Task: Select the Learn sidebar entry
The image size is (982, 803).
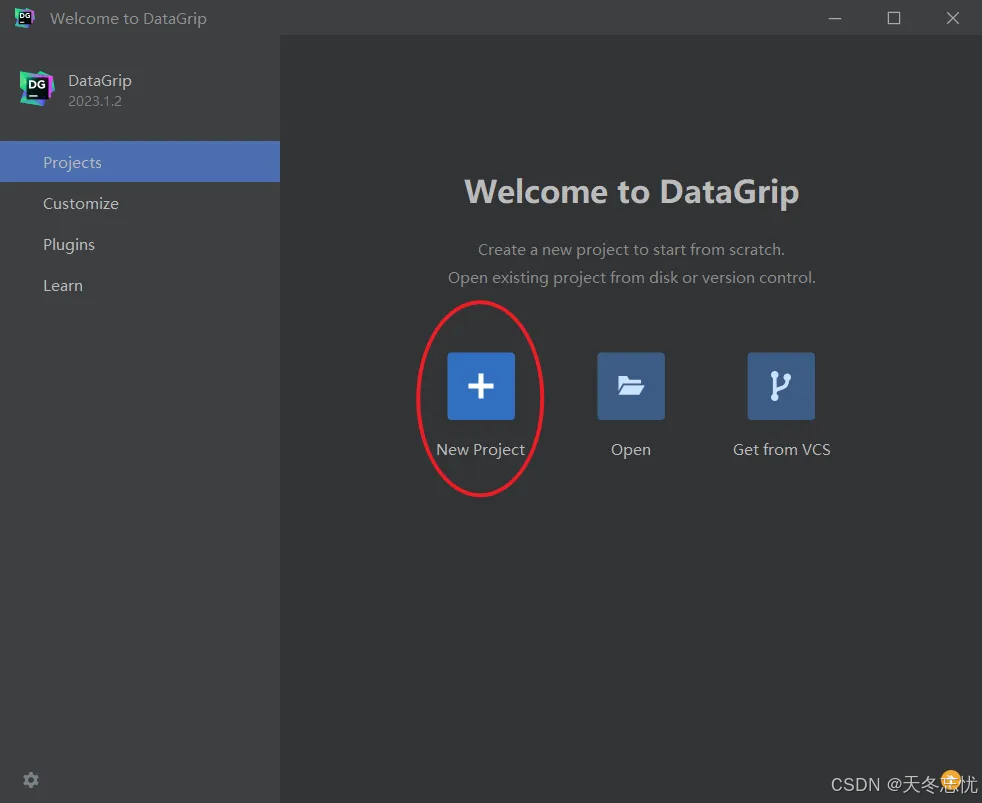Action: [x=63, y=285]
